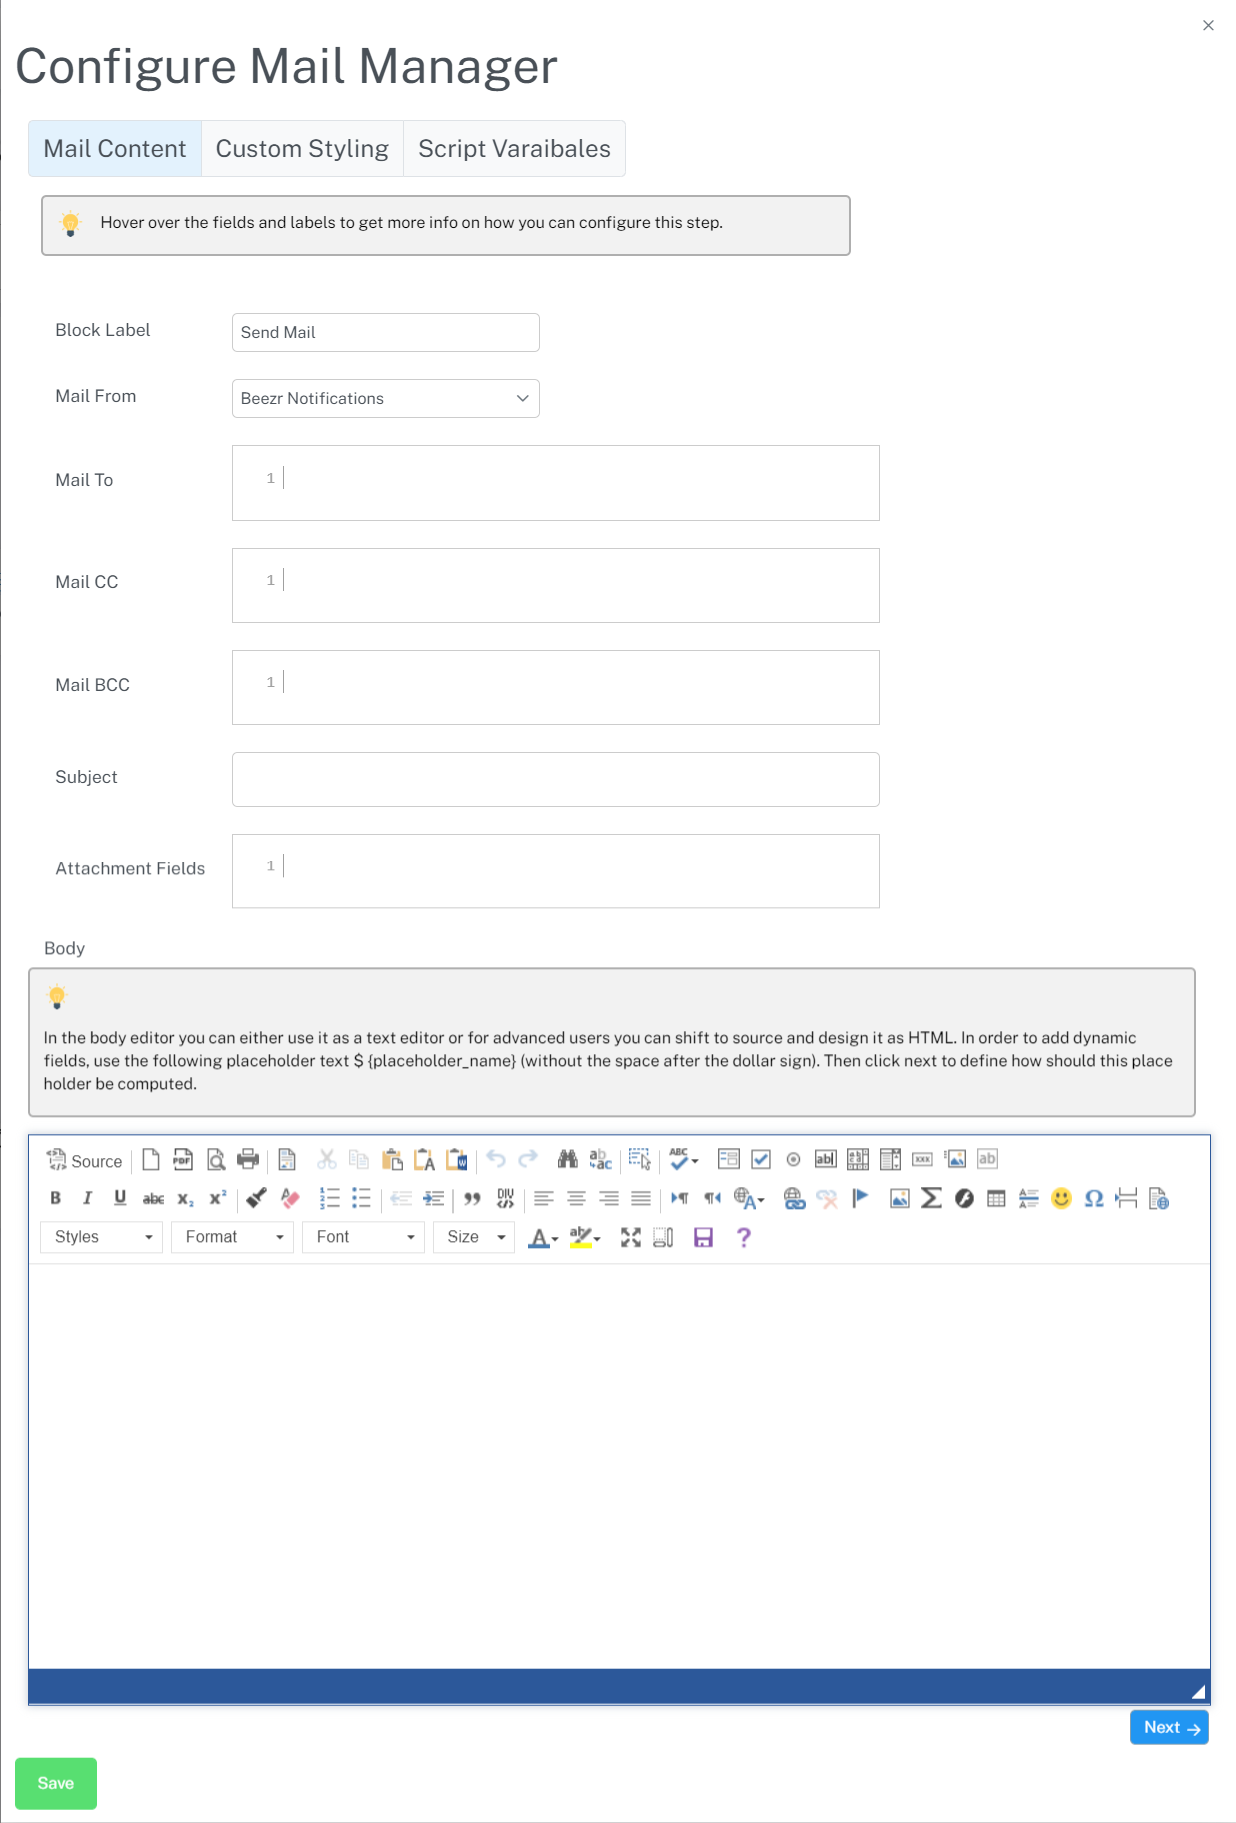Maximize the editor with the fullscreen icon
The width and height of the screenshot is (1236, 1823).
pos(630,1238)
